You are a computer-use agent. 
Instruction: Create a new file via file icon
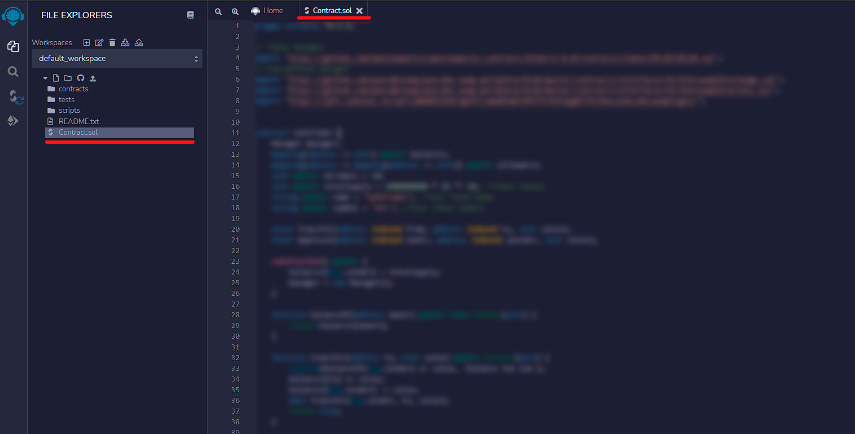point(56,77)
